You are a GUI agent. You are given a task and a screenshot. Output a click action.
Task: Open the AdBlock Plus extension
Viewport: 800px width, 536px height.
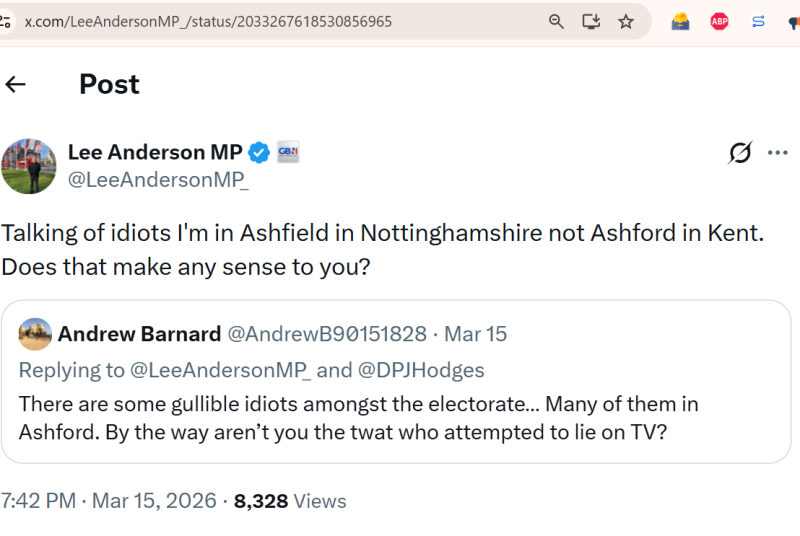719,21
